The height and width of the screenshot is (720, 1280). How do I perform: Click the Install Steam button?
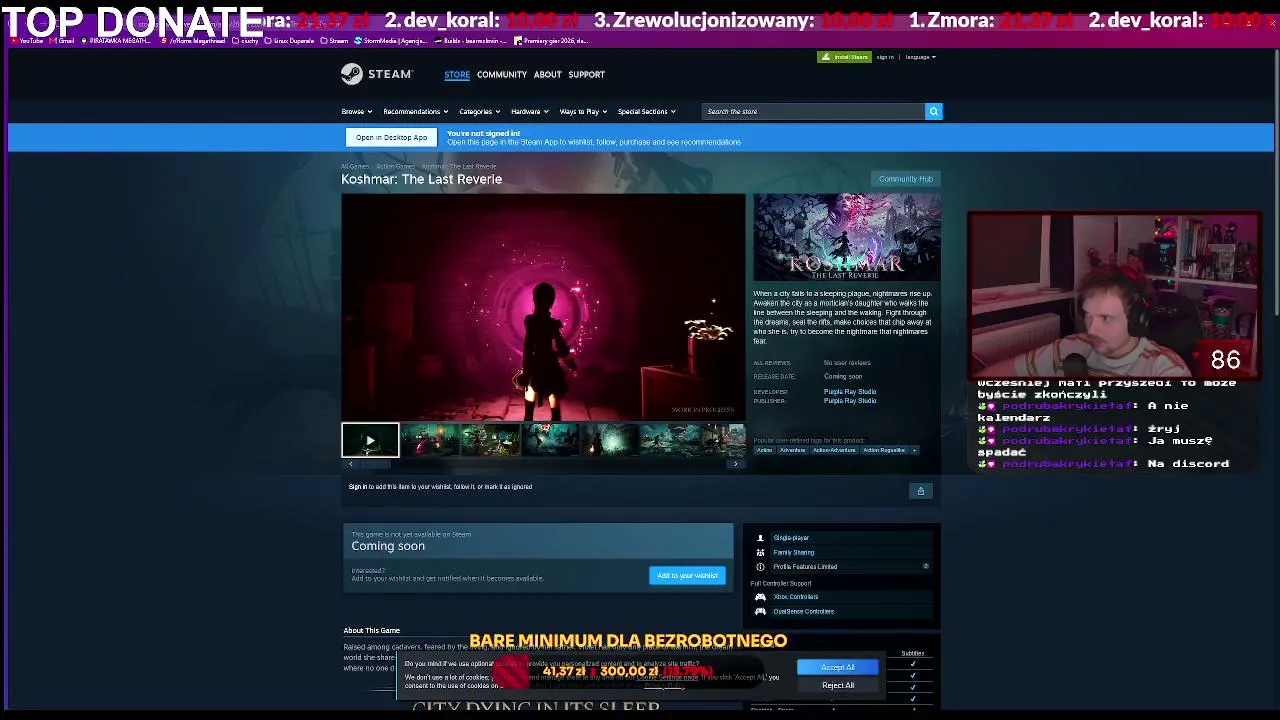point(844,57)
